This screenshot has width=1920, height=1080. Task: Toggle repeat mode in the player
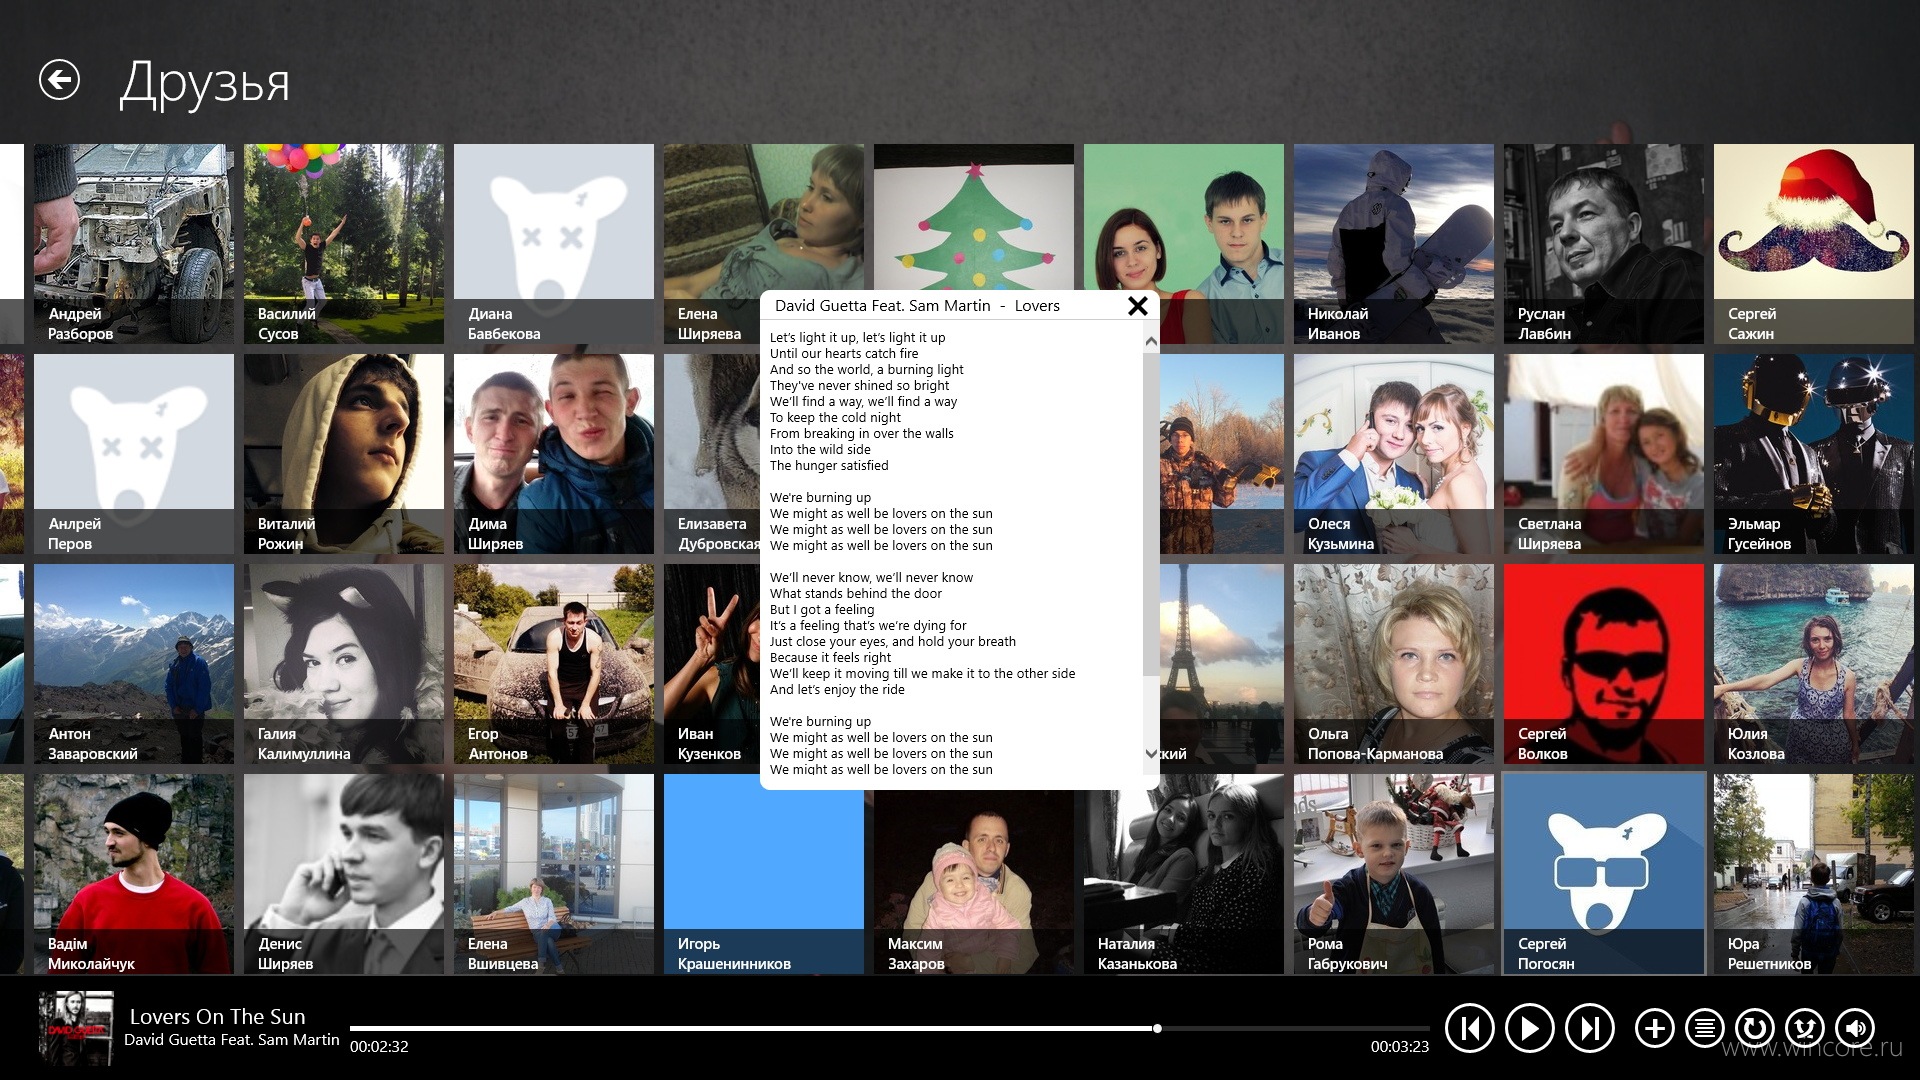click(1755, 1028)
